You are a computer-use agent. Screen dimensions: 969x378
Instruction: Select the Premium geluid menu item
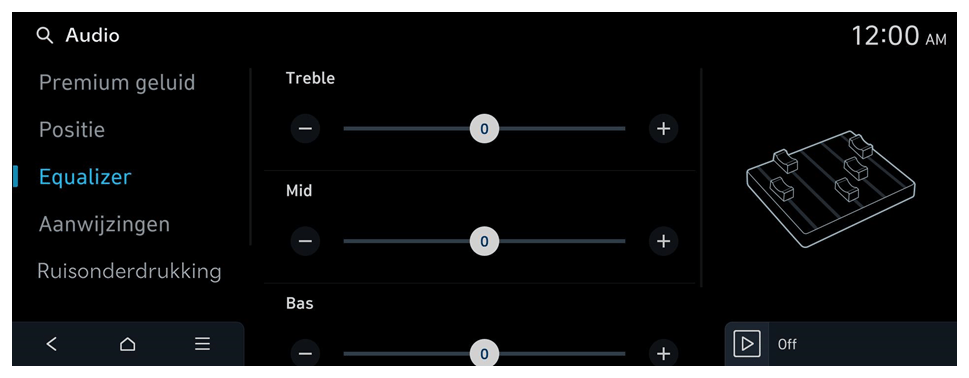pyautogui.click(x=117, y=83)
